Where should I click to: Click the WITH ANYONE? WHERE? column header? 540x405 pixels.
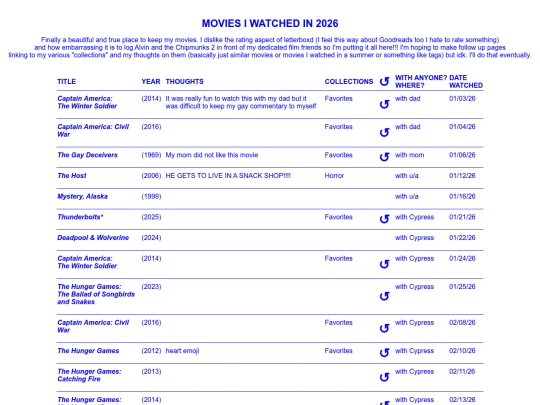coord(421,82)
